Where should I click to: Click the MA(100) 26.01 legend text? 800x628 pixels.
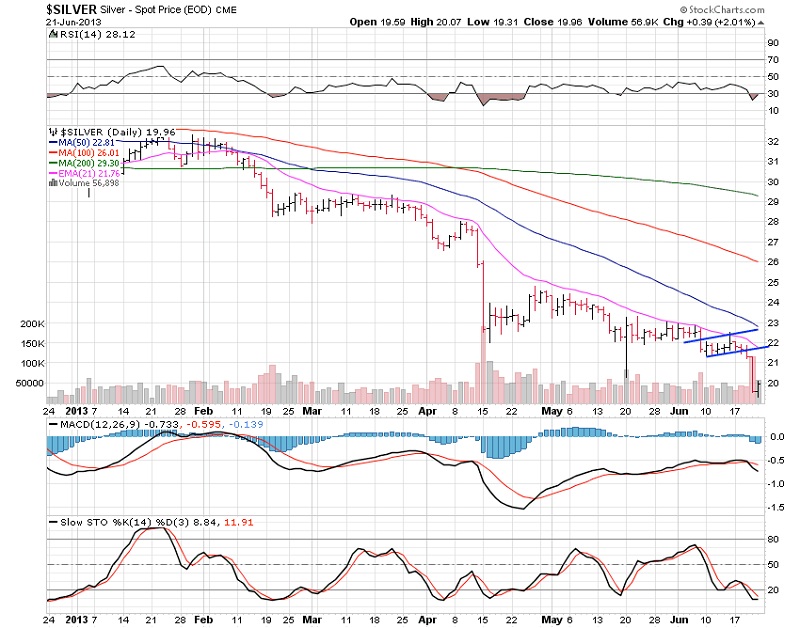click(x=89, y=153)
